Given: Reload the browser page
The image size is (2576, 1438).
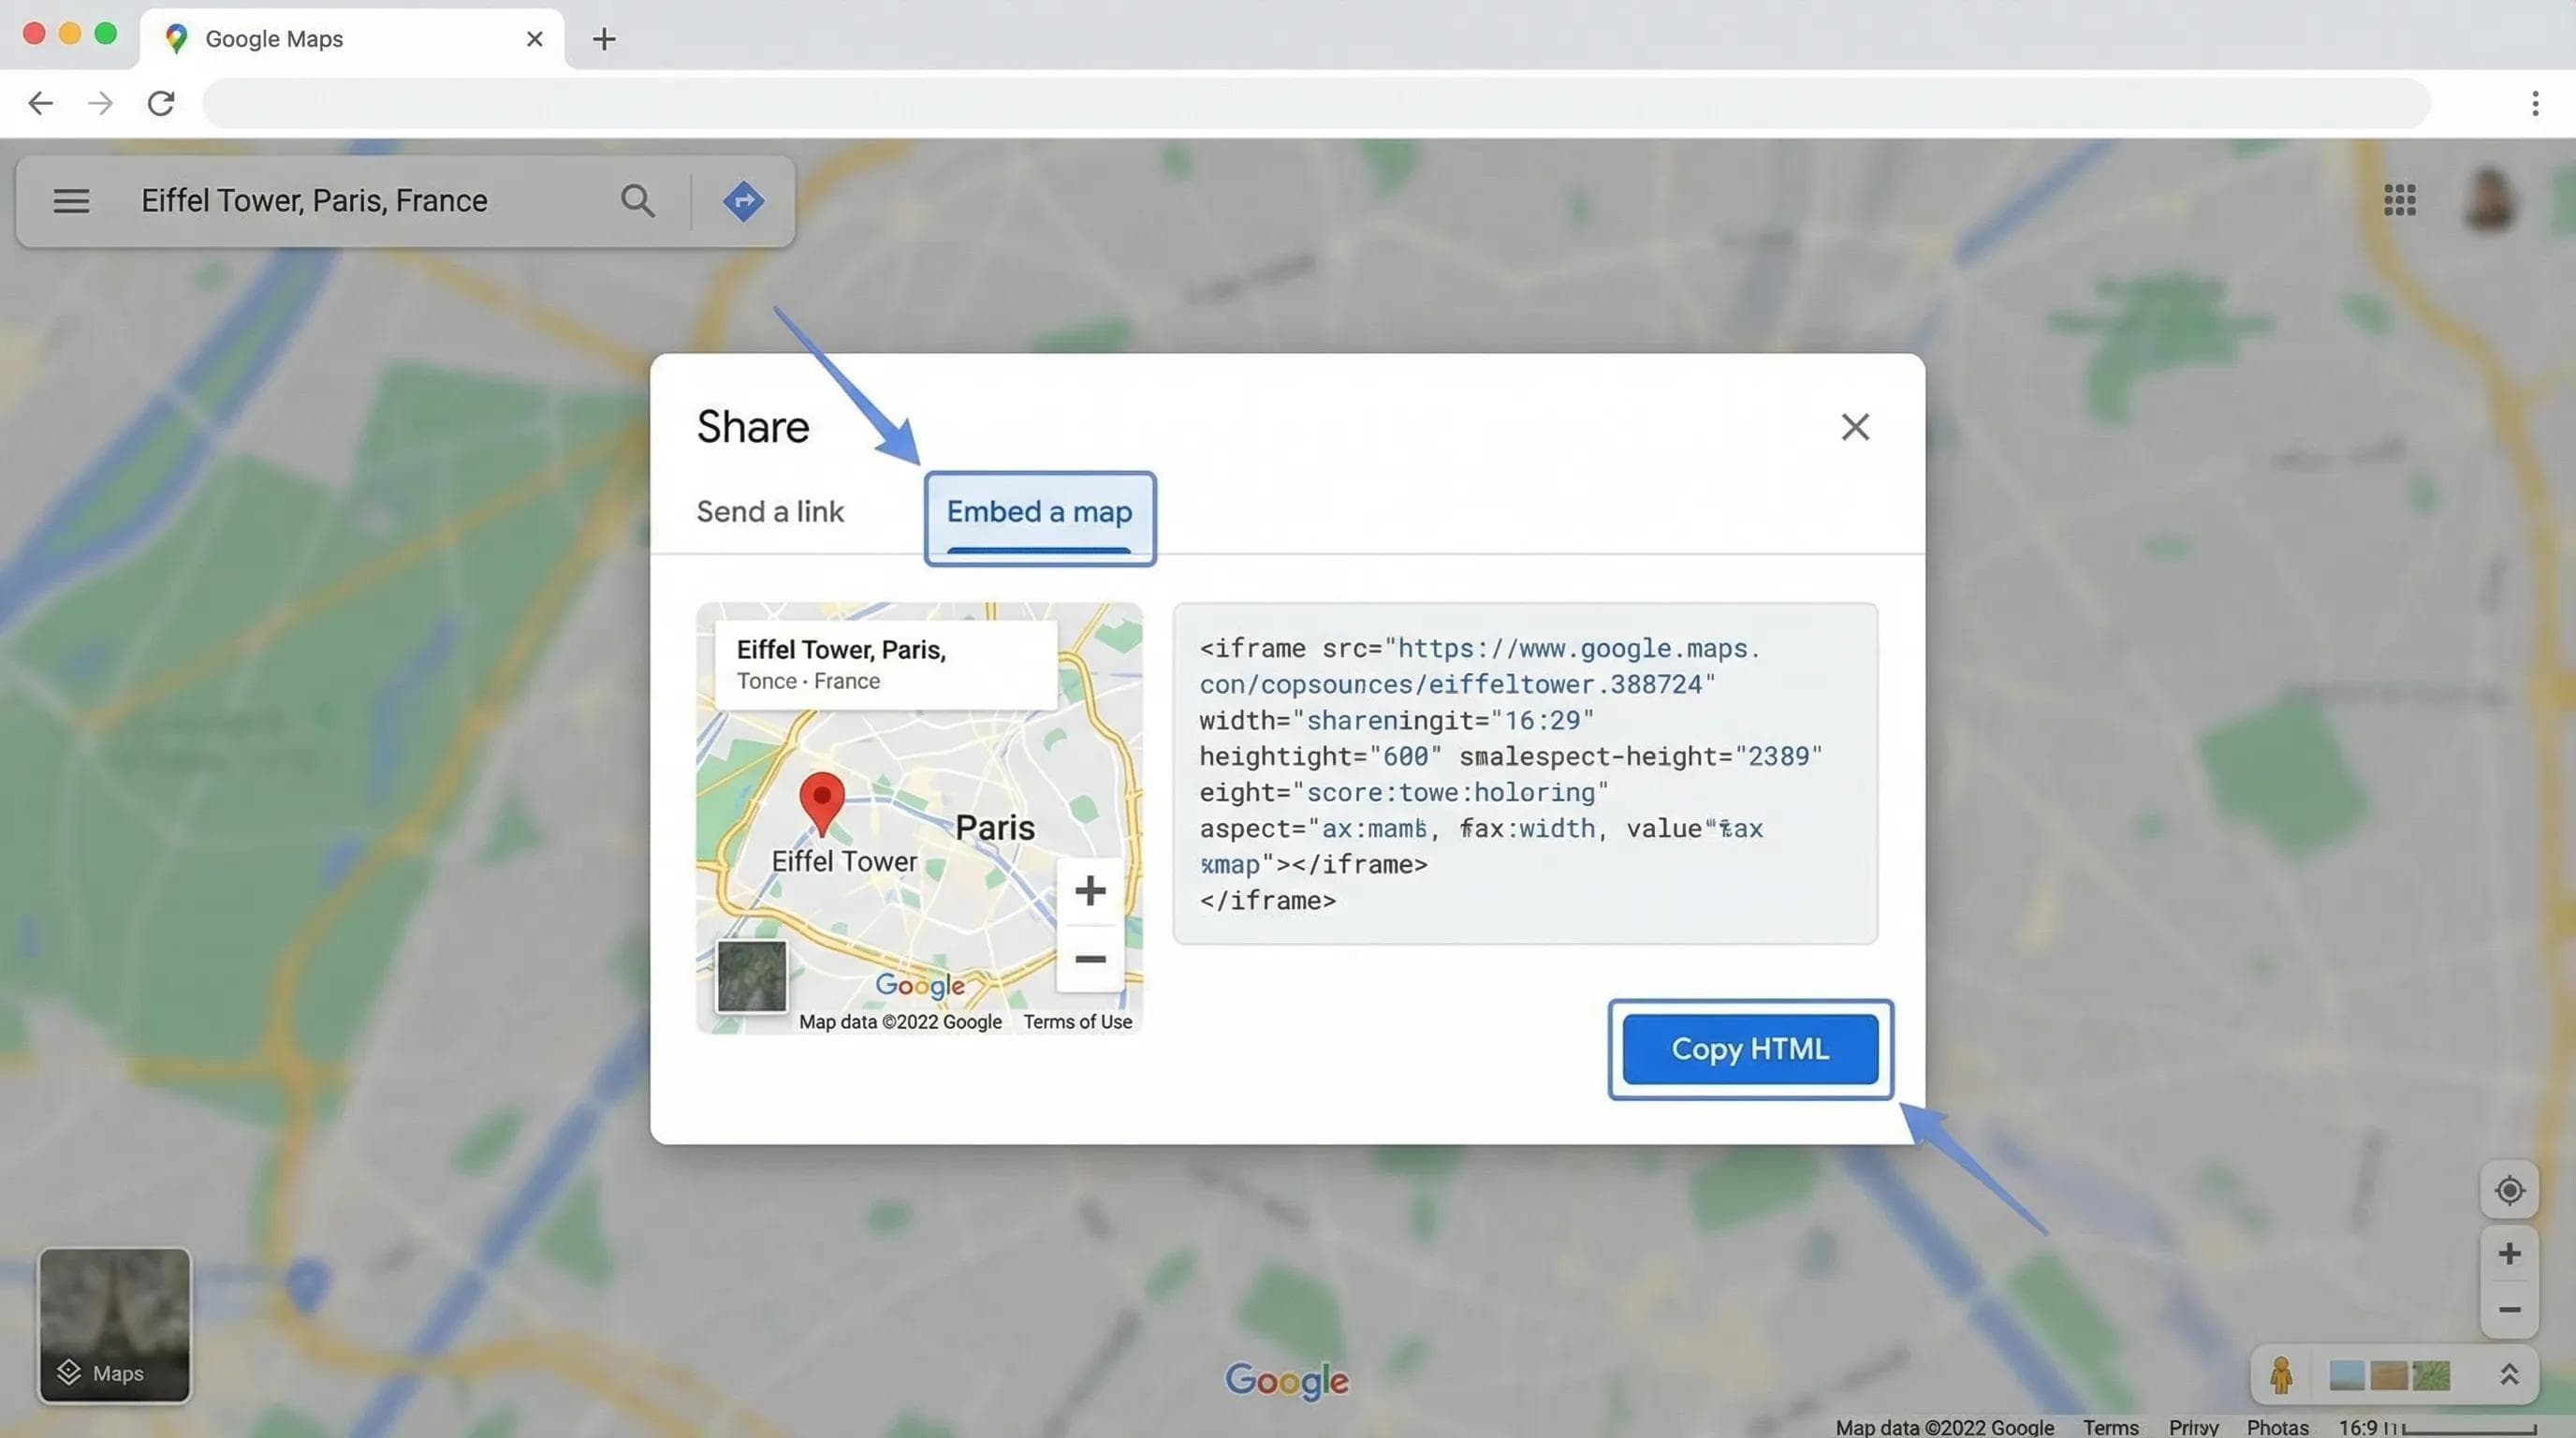Looking at the screenshot, I should tap(161, 103).
